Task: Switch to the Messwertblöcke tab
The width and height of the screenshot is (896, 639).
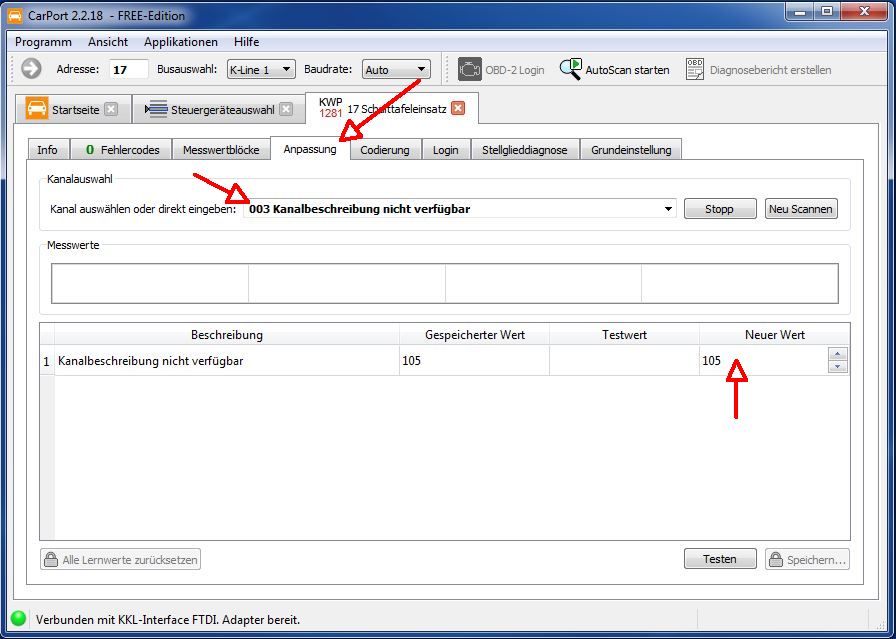Action: coord(221,150)
